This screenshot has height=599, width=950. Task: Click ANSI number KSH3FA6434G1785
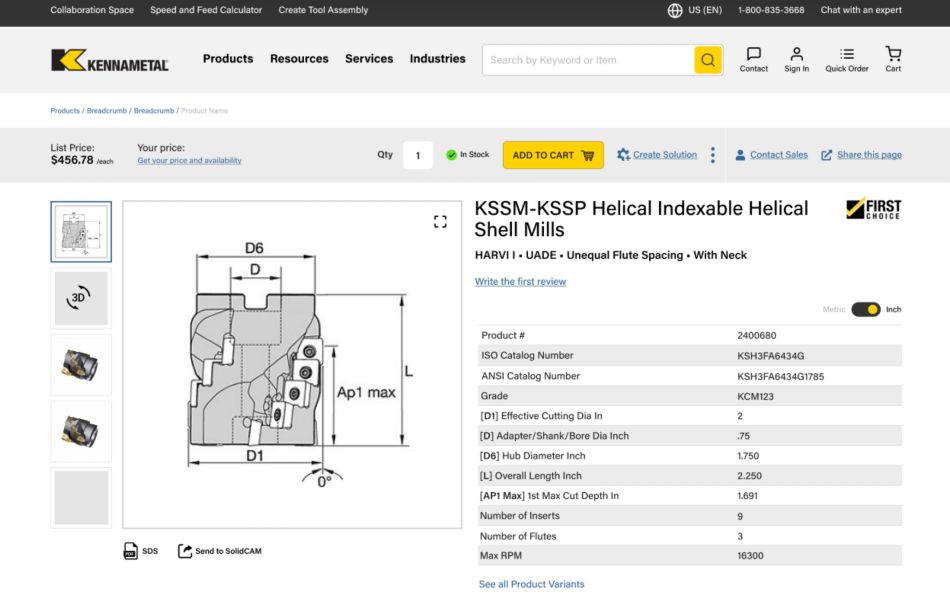click(x=780, y=377)
